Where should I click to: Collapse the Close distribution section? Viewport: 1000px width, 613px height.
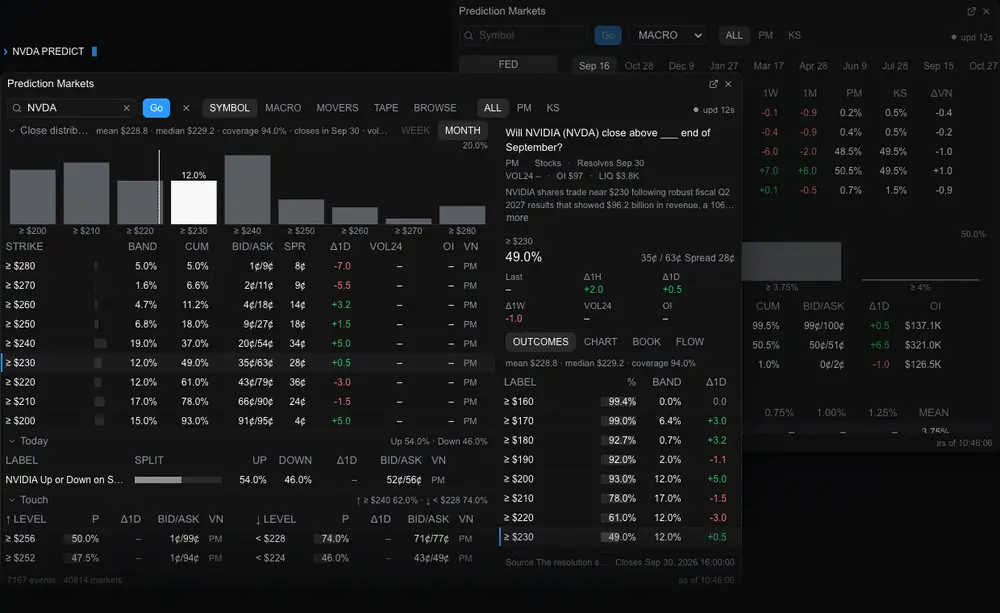tap(11, 130)
